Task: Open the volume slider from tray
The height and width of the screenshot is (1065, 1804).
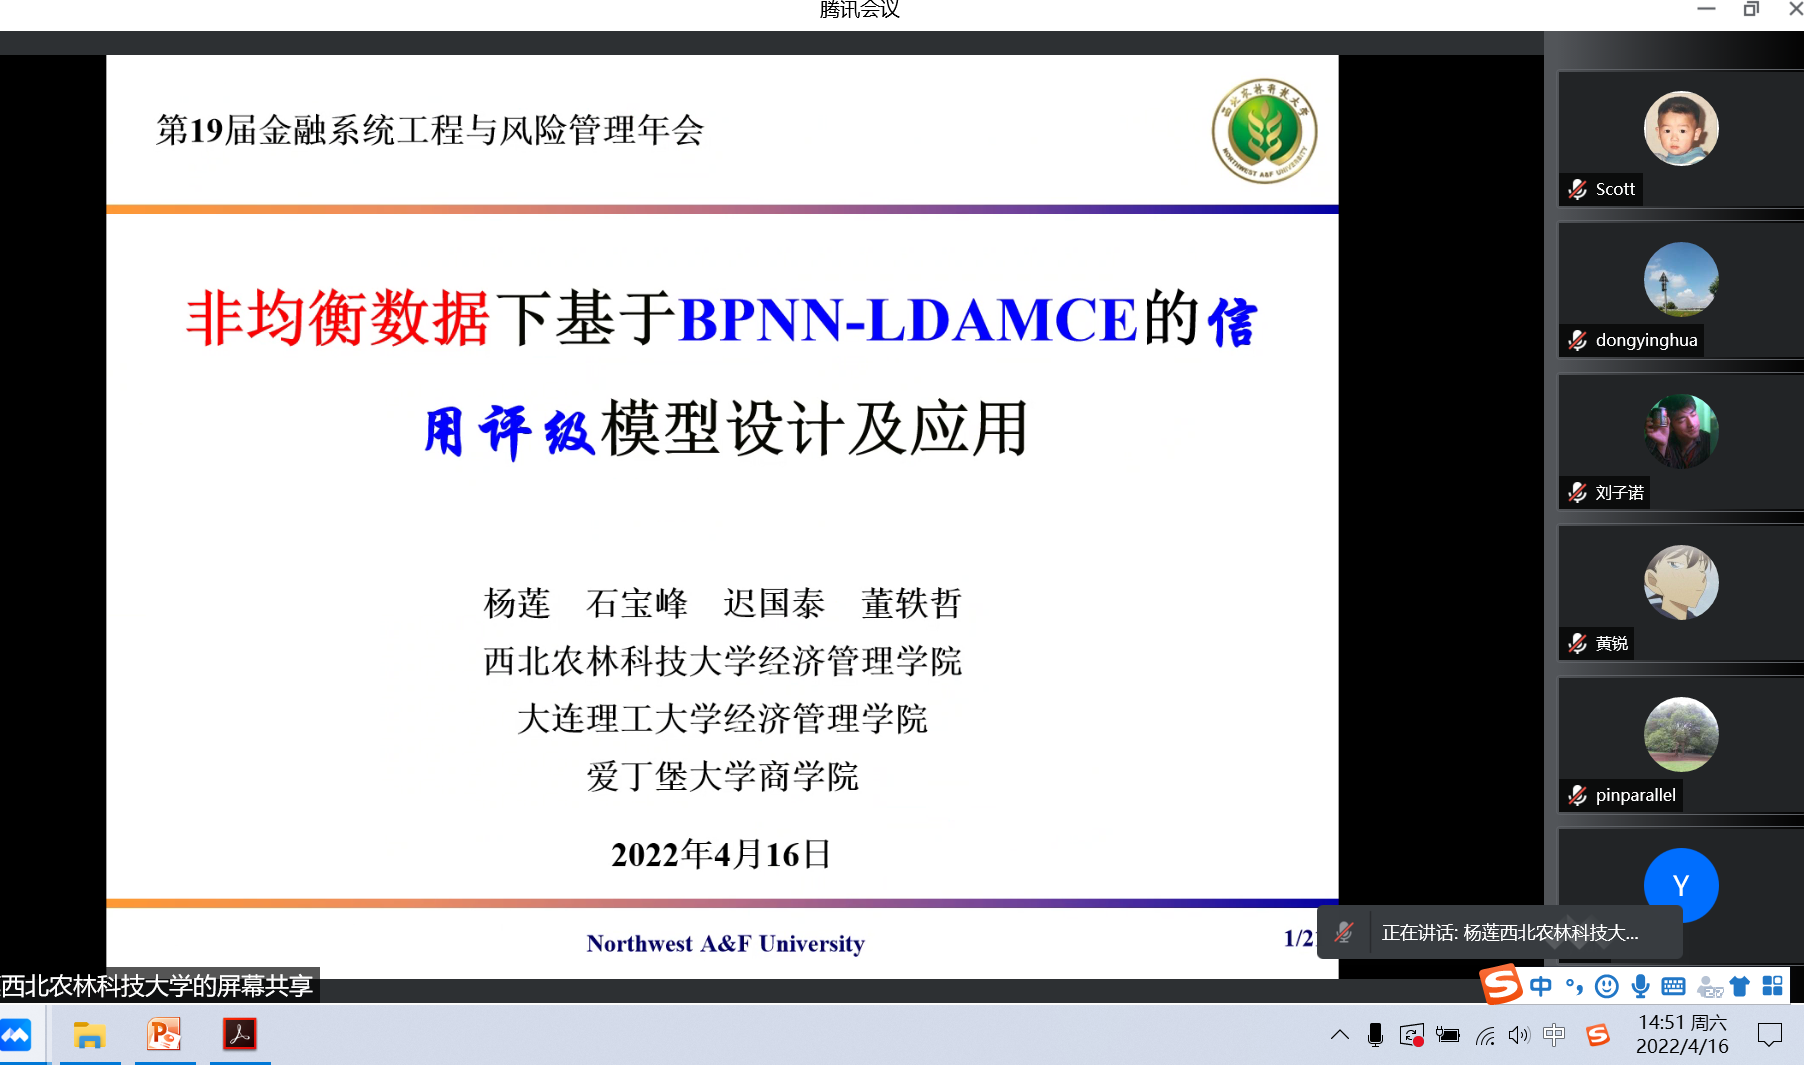Action: click(1519, 1037)
